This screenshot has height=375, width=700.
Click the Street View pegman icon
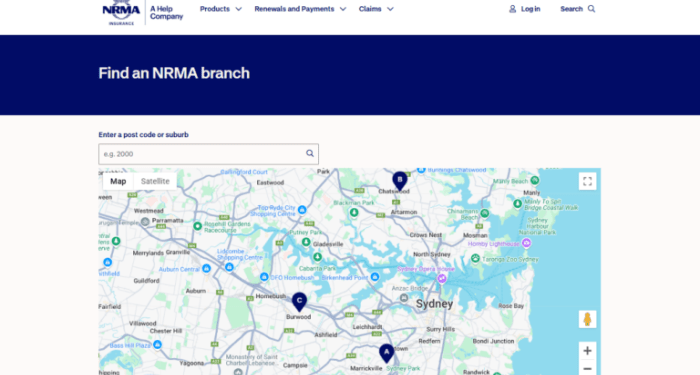point(588,319)
